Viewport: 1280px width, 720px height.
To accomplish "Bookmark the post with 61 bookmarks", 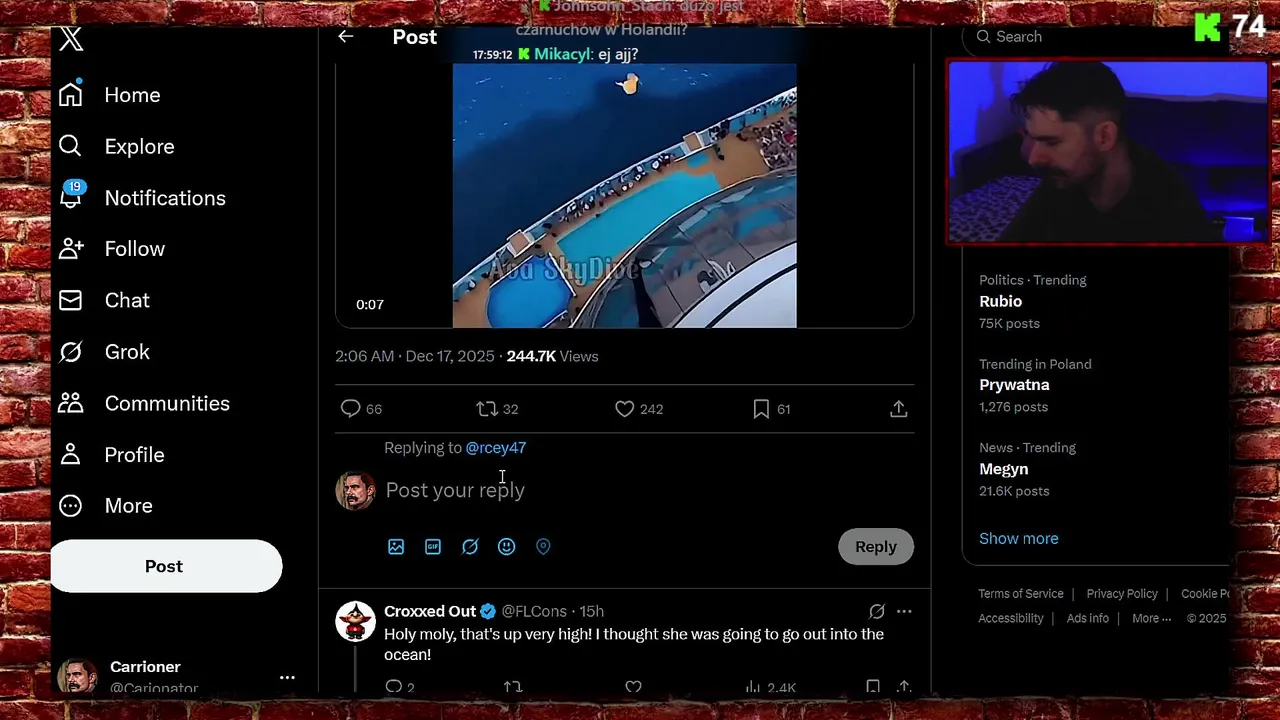I will click(771, 409).
